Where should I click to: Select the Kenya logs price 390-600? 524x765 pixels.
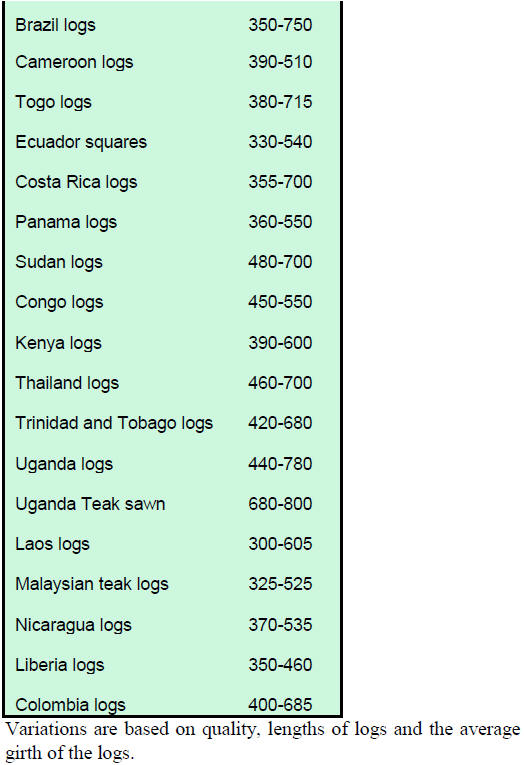(x=280, y=343)
